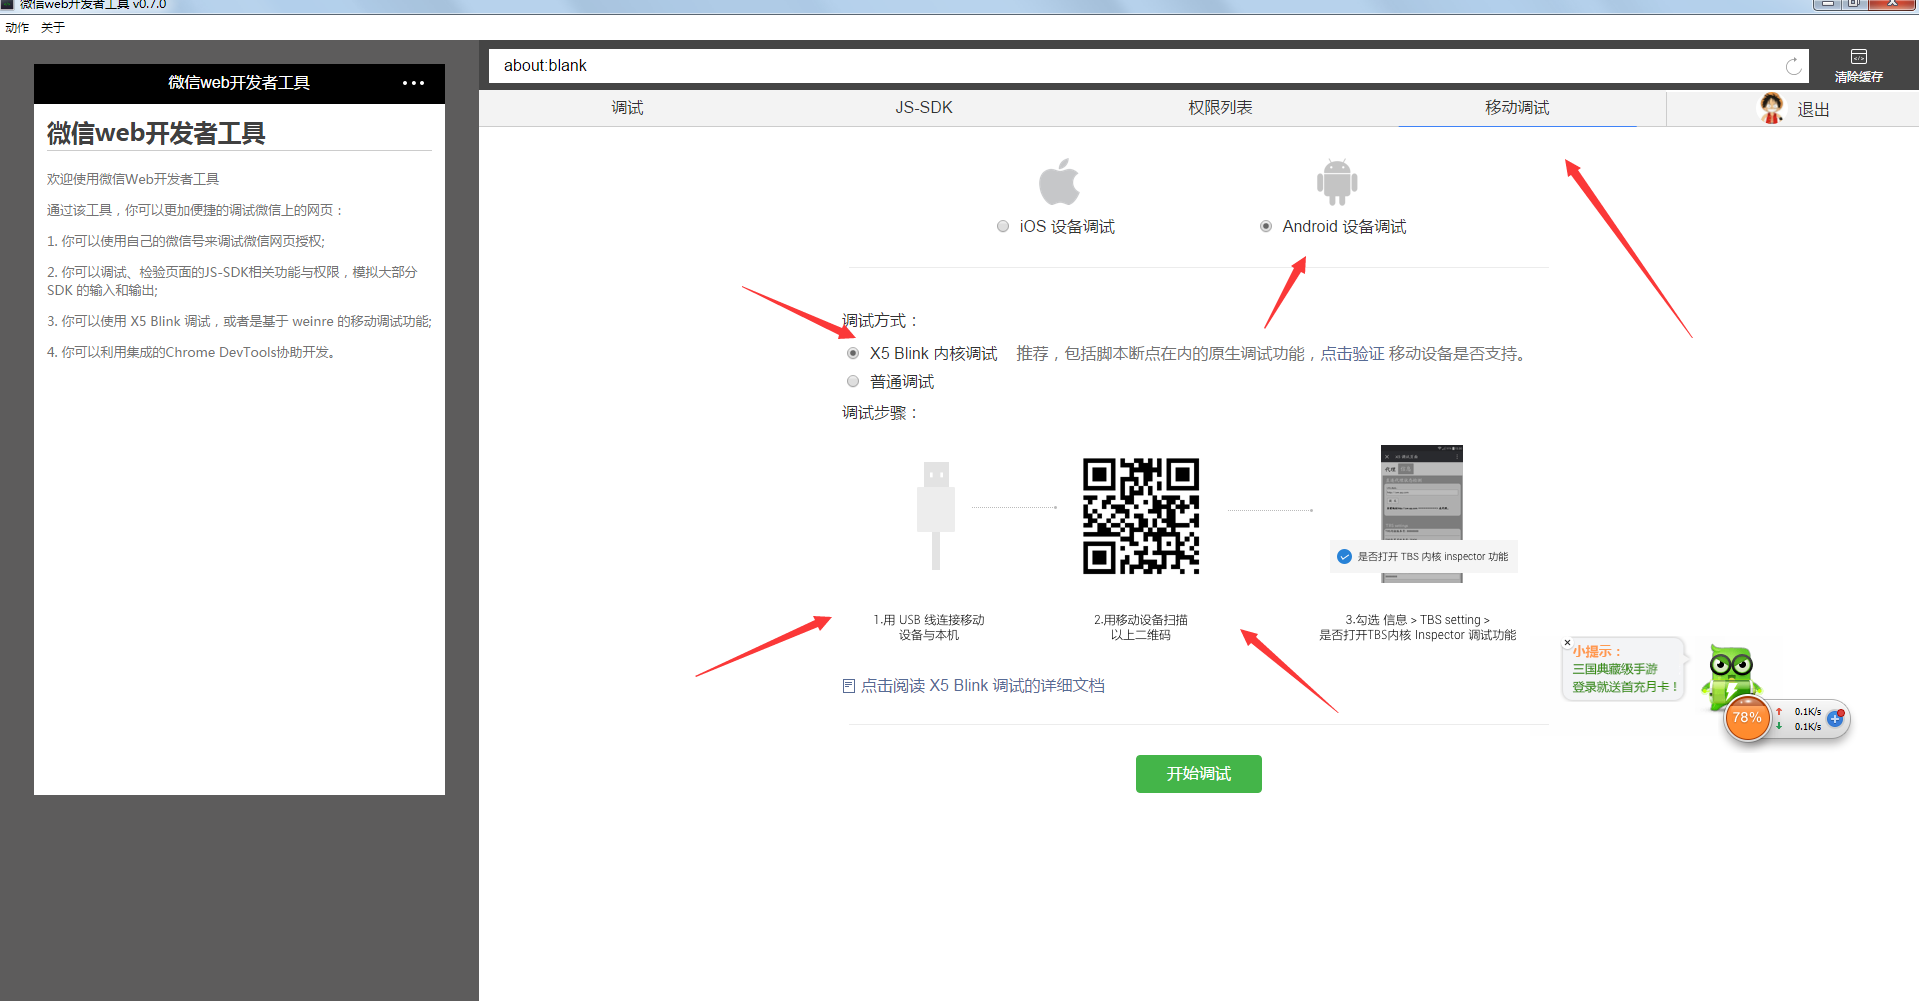Click the blue plus icon on speed widget
The image size is (1919, 1001).
click(x=1835, y=718)
